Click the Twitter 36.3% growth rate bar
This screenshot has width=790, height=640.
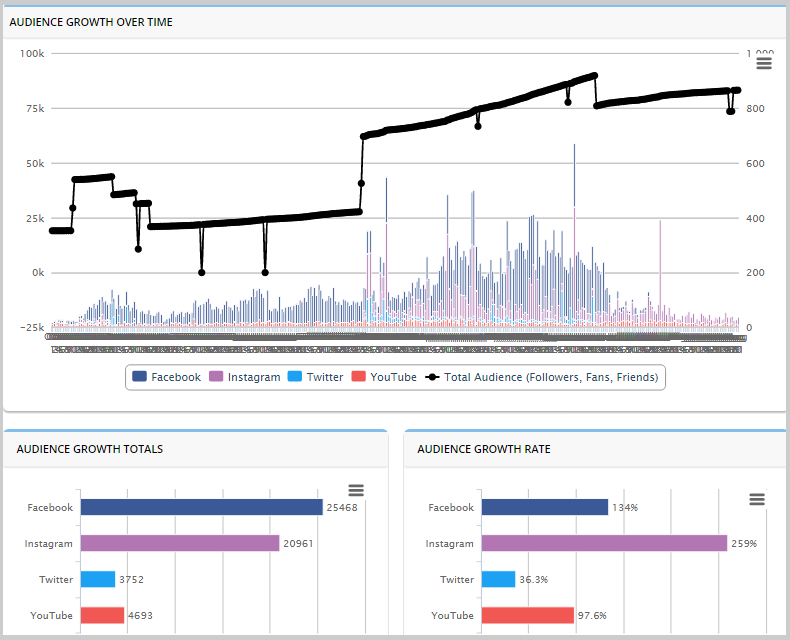[498, 579]
